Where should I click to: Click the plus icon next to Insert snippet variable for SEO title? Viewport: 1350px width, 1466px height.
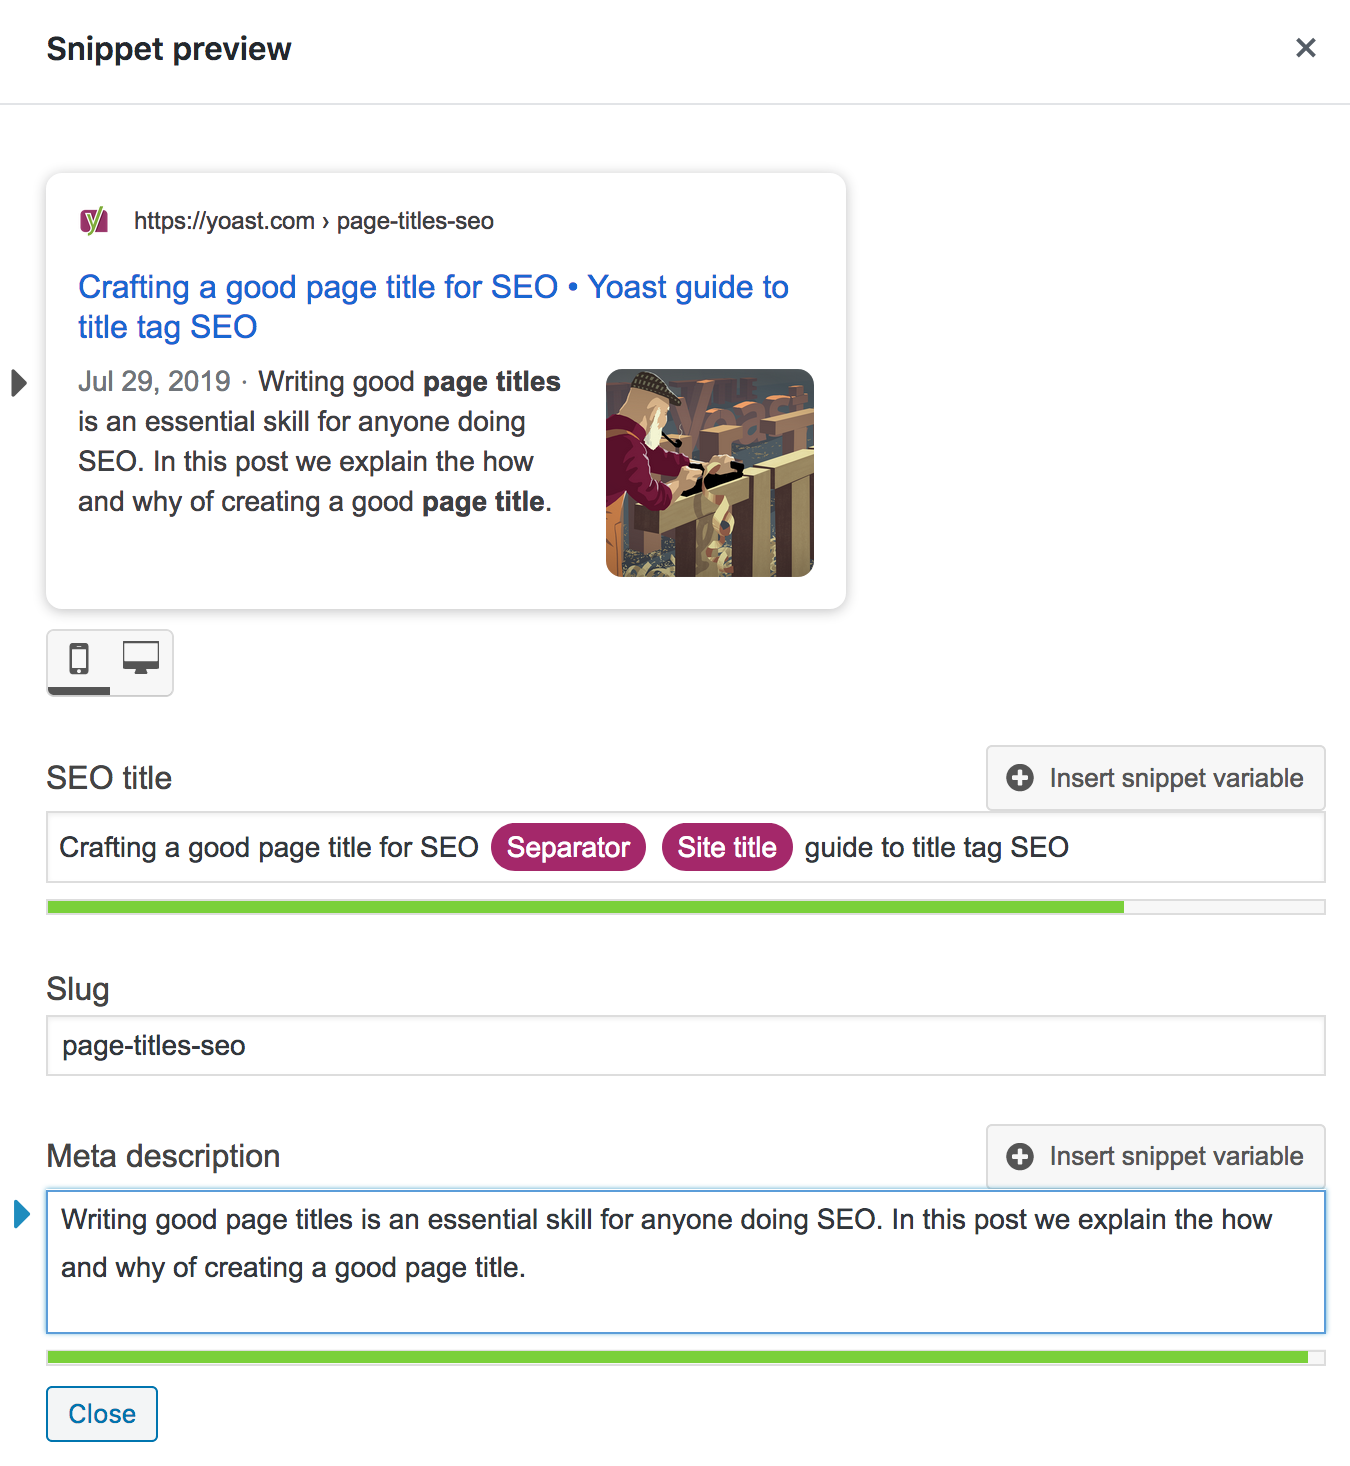[x=1018, y=778]
